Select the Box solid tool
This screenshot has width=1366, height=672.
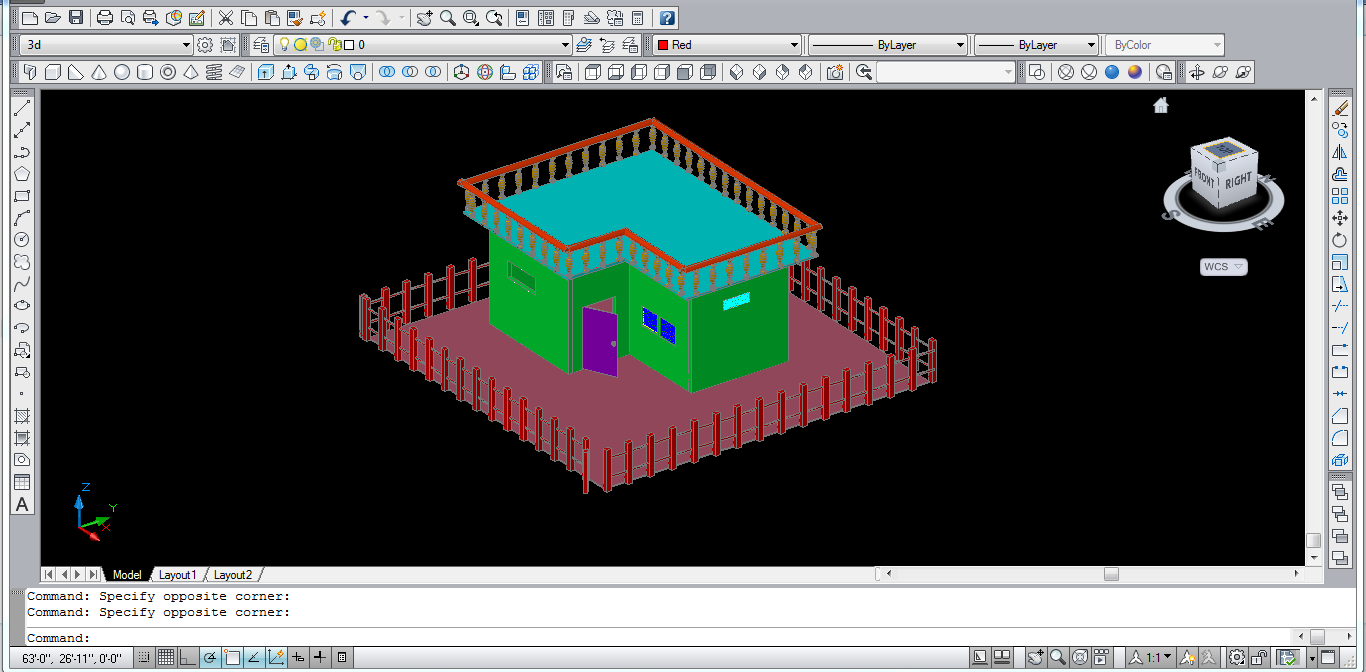[x=52, y=72]
